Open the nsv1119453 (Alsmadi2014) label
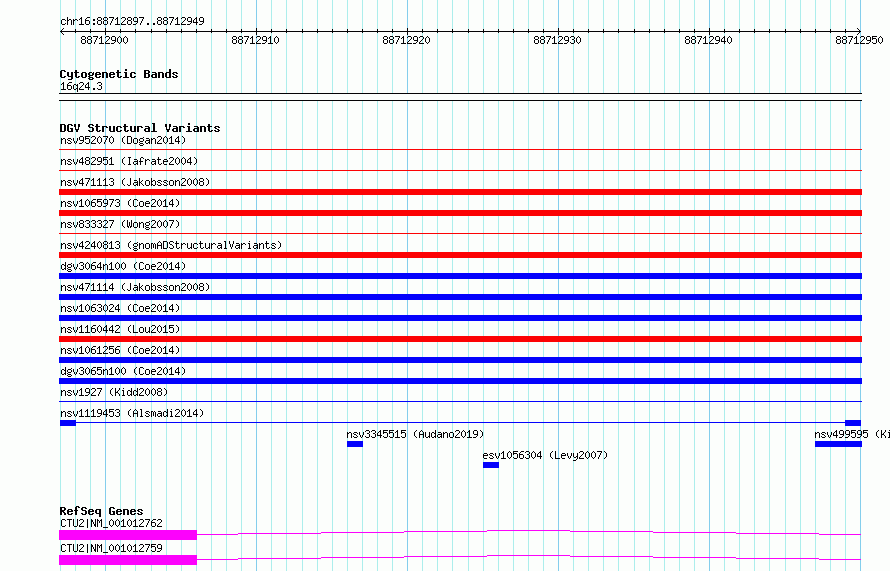This screenshot has height=571, width=890. tap(132, 413)
